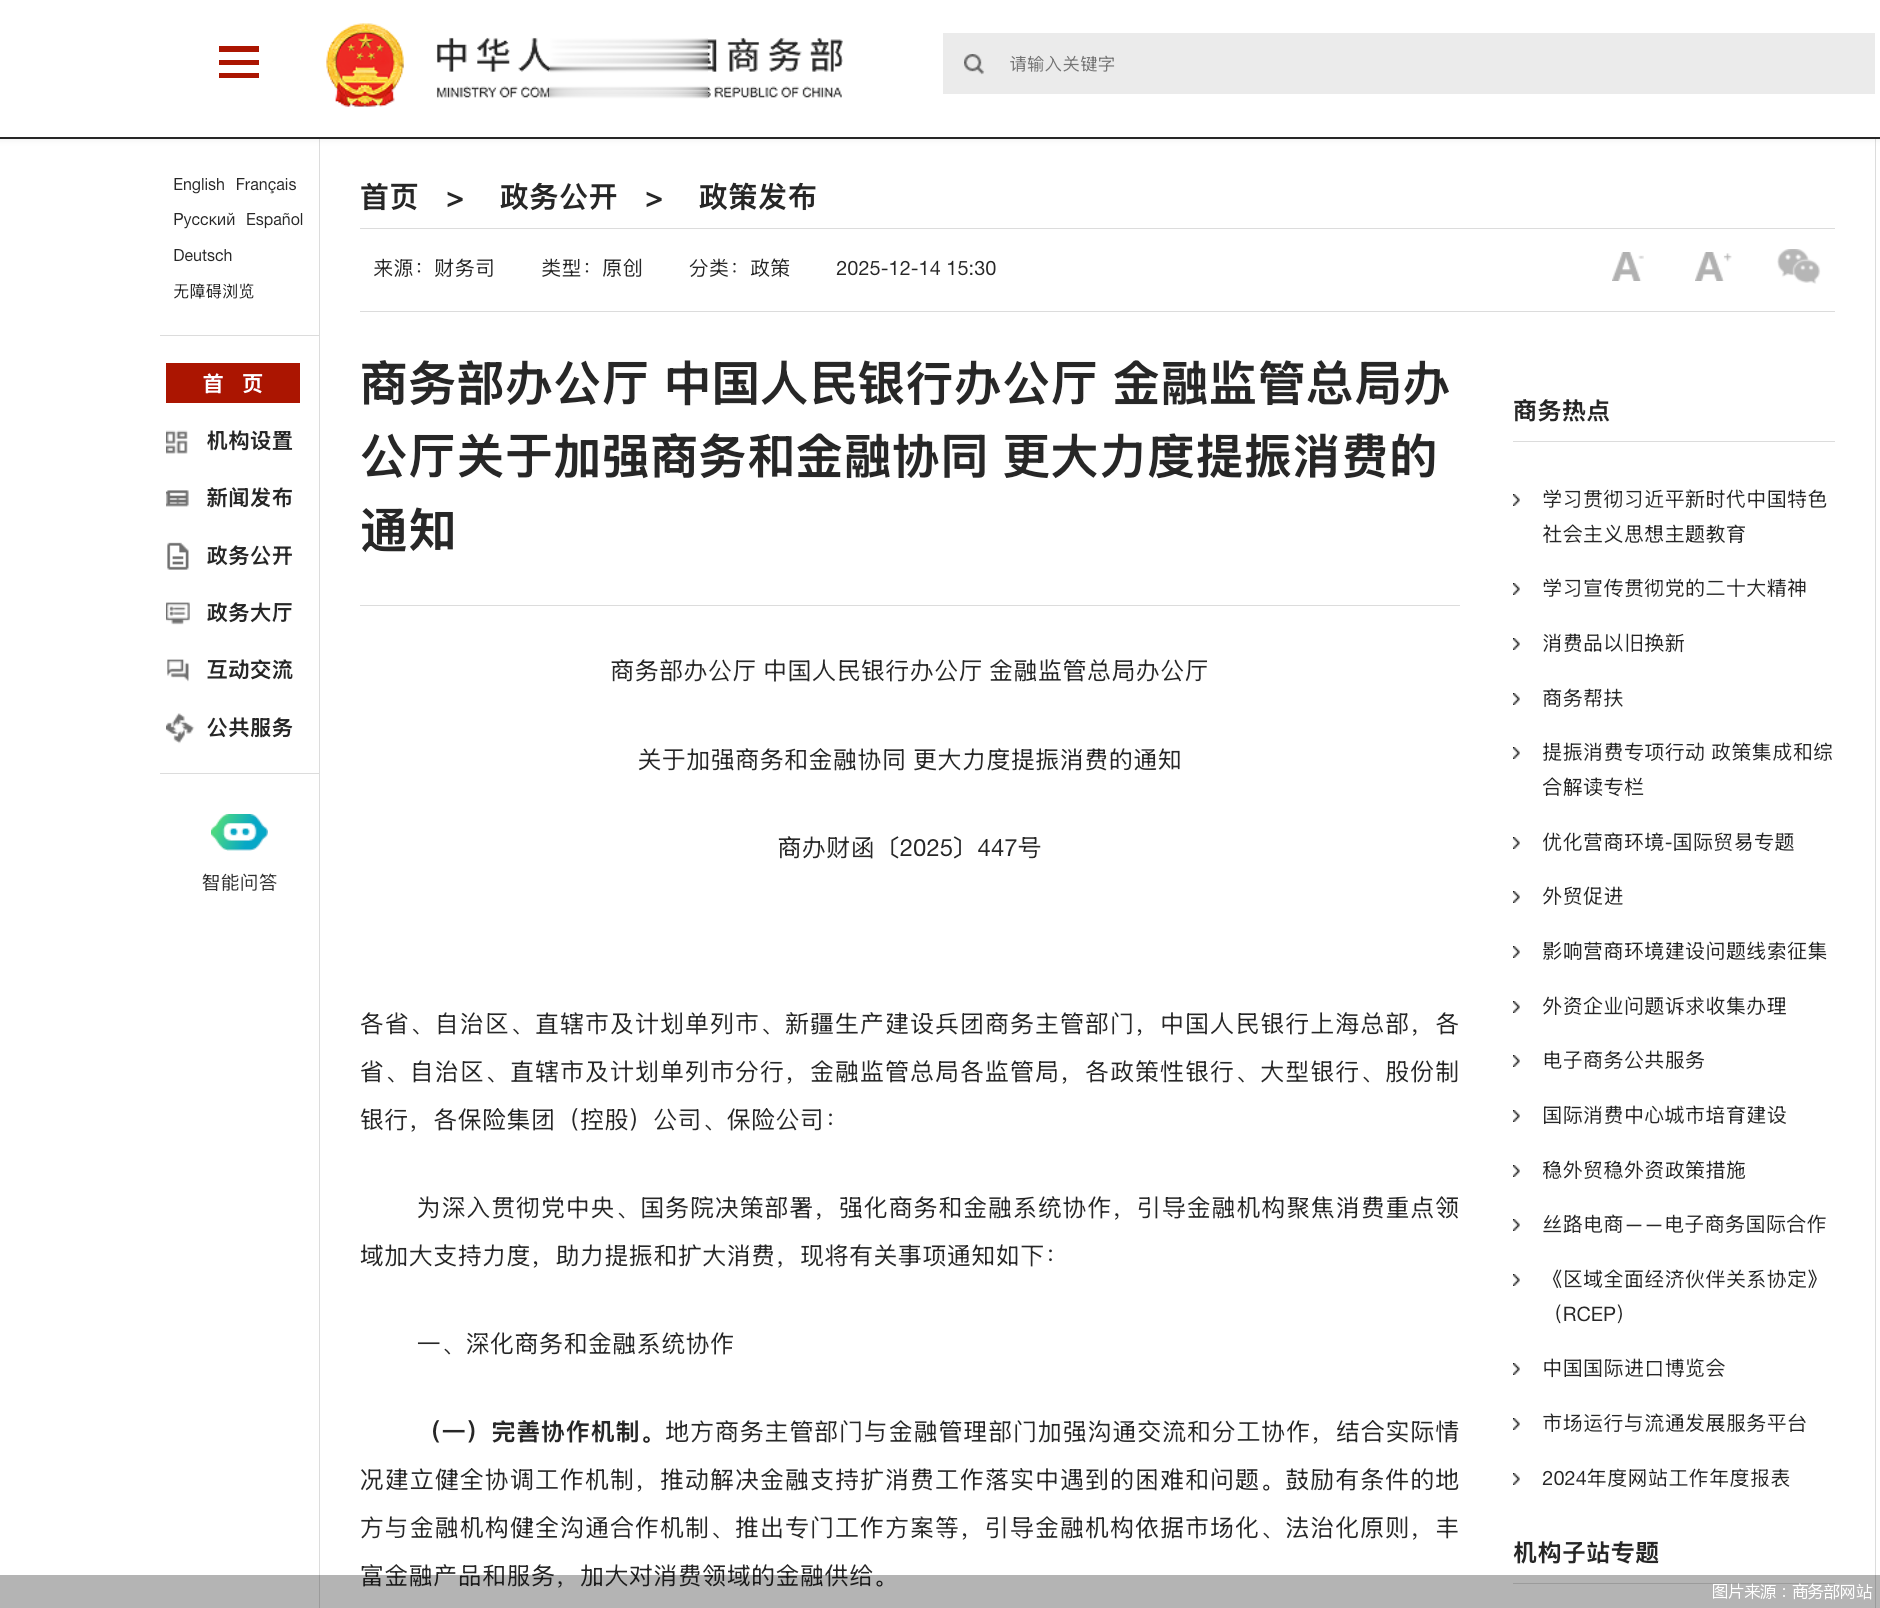Open 稳外贸稳外资政策措施 link
This screenshot has height=1608, width=1880.
[1644, 1170]
